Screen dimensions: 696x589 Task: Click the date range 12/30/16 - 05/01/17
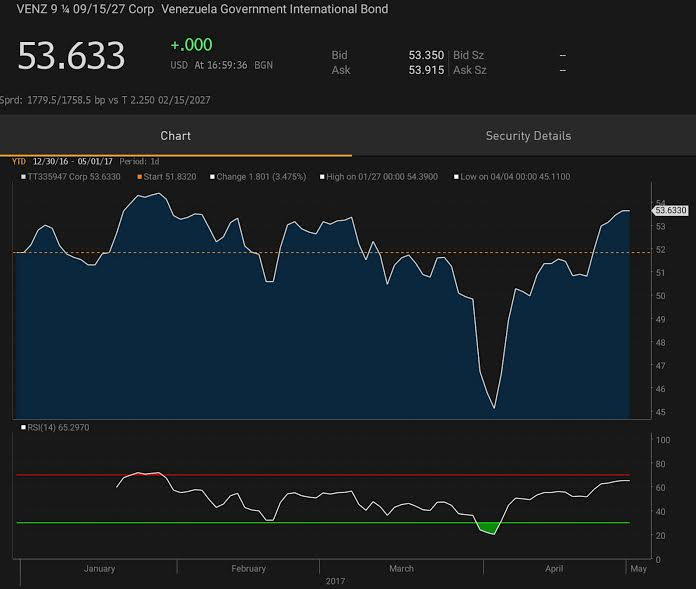(x=72, y=161)
